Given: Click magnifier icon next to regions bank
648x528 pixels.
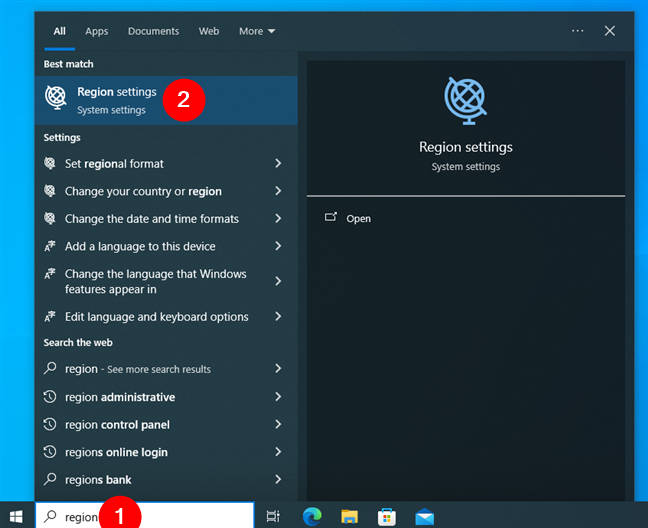Looking at the screenshot, I should click(x=50, y=479).
